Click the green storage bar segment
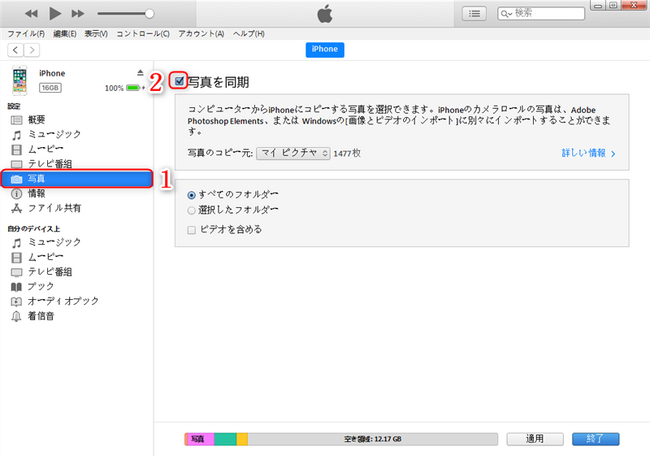 point(226,439)
